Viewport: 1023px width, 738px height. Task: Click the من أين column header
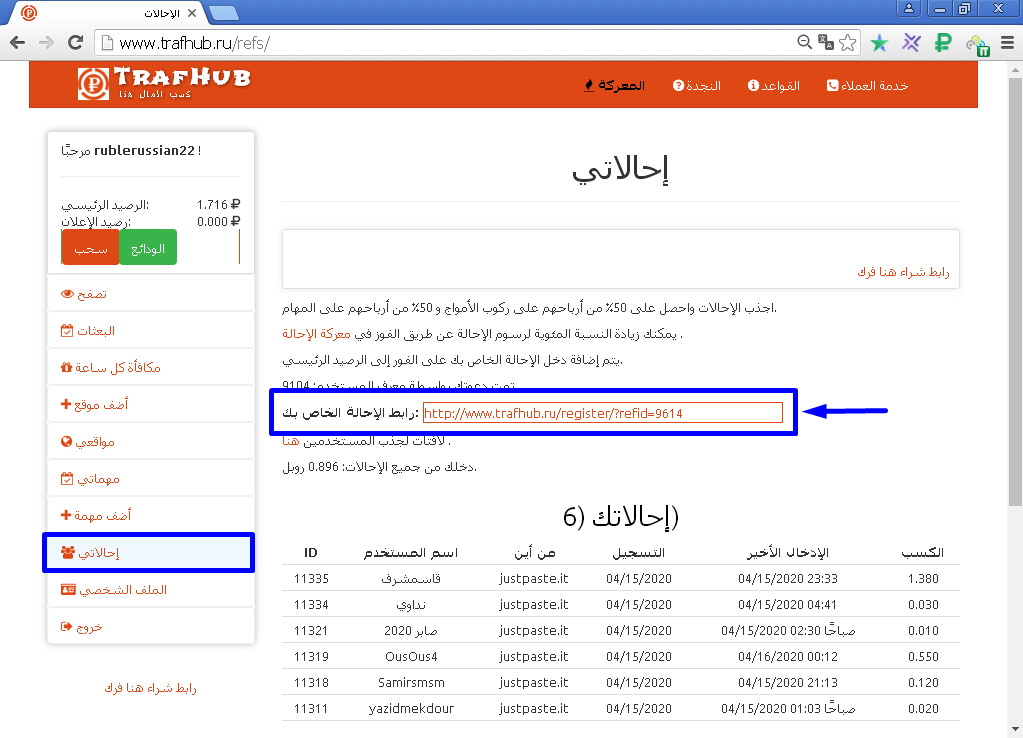coord(534,553)
